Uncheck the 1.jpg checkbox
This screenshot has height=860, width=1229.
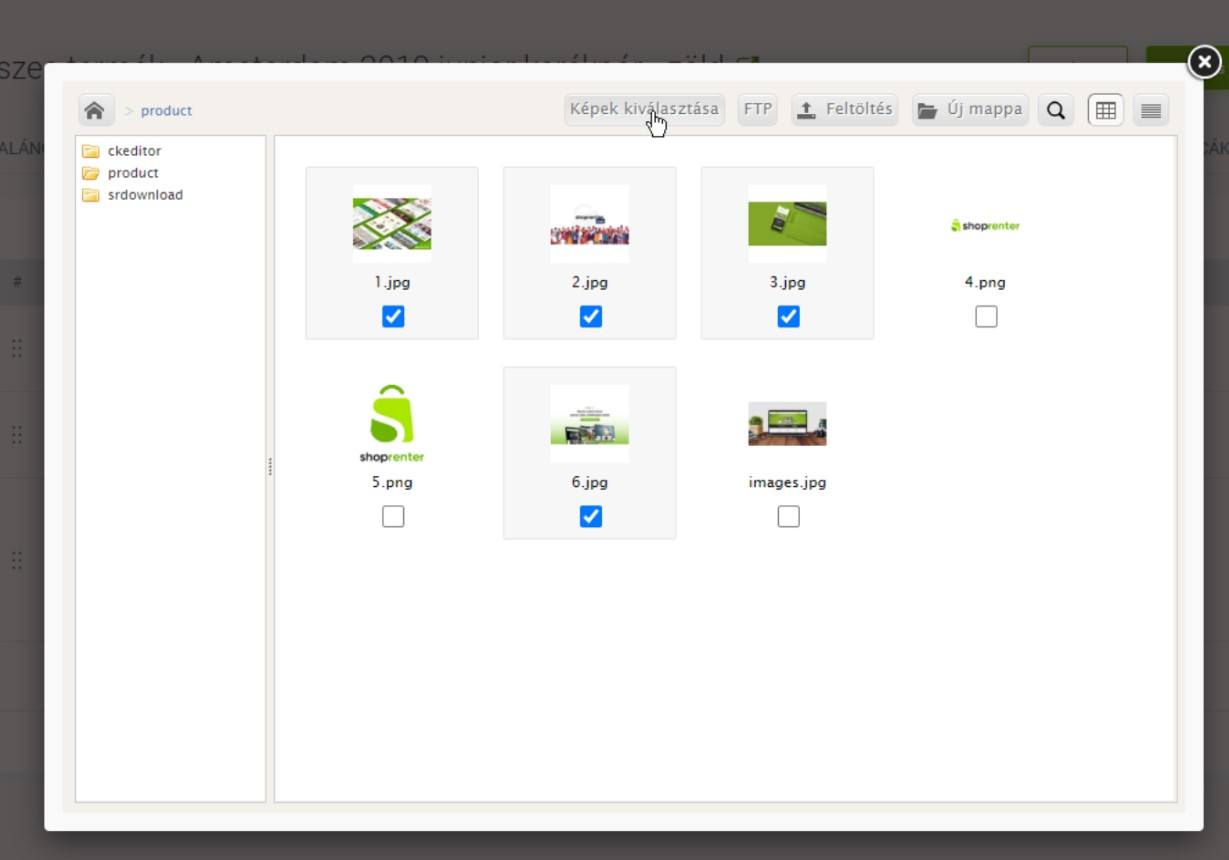click(393, 317)
